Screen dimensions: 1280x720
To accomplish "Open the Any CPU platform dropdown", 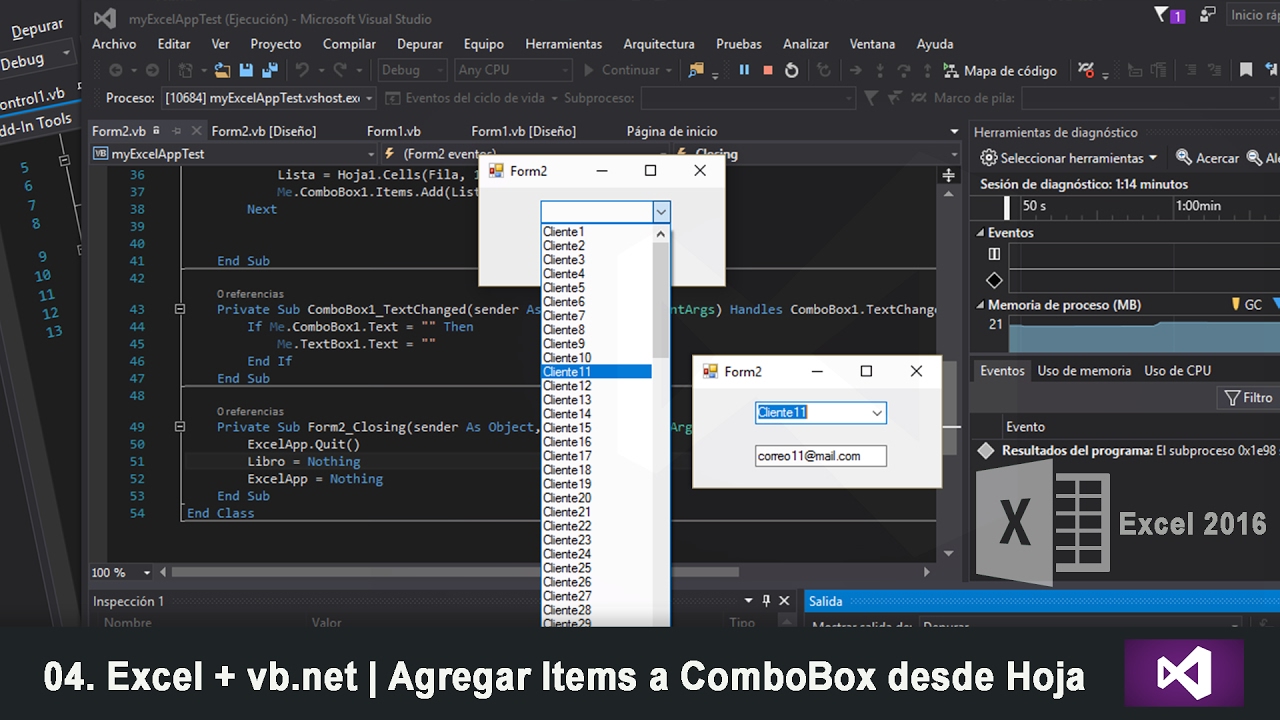I will point(512,70).
